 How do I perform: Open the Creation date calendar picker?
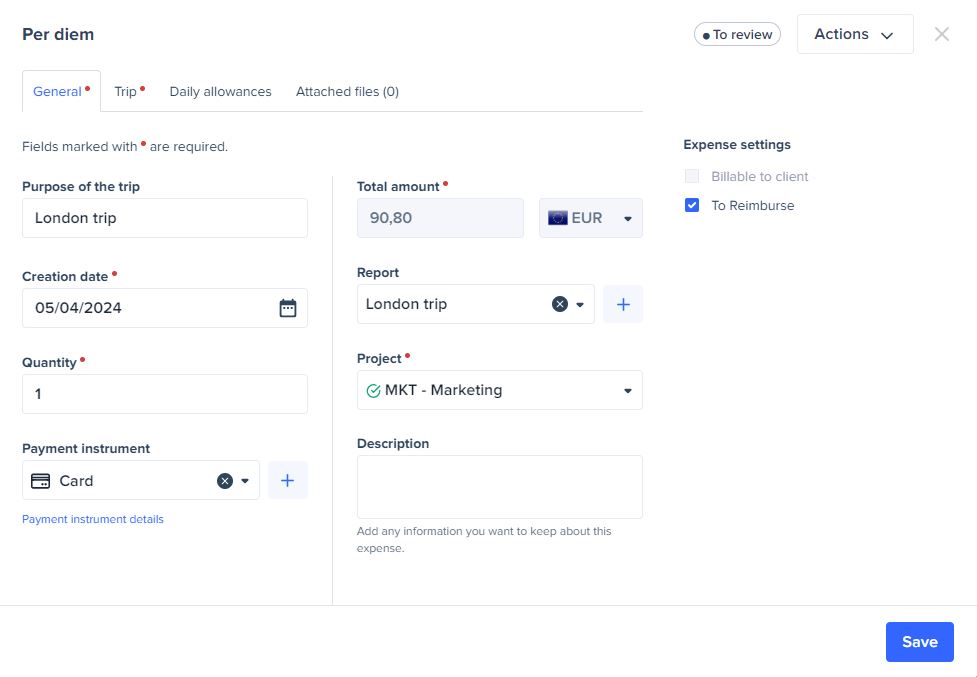point(287,308)
